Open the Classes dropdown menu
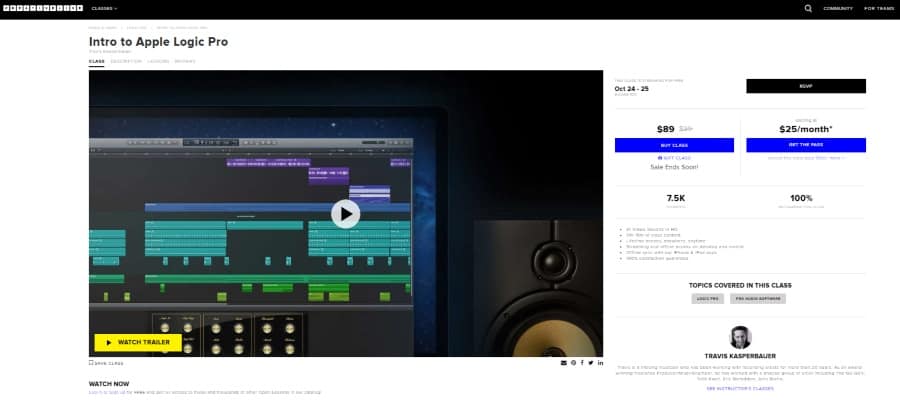The width and height of the screenshot is (900, 403). (104, 9)
